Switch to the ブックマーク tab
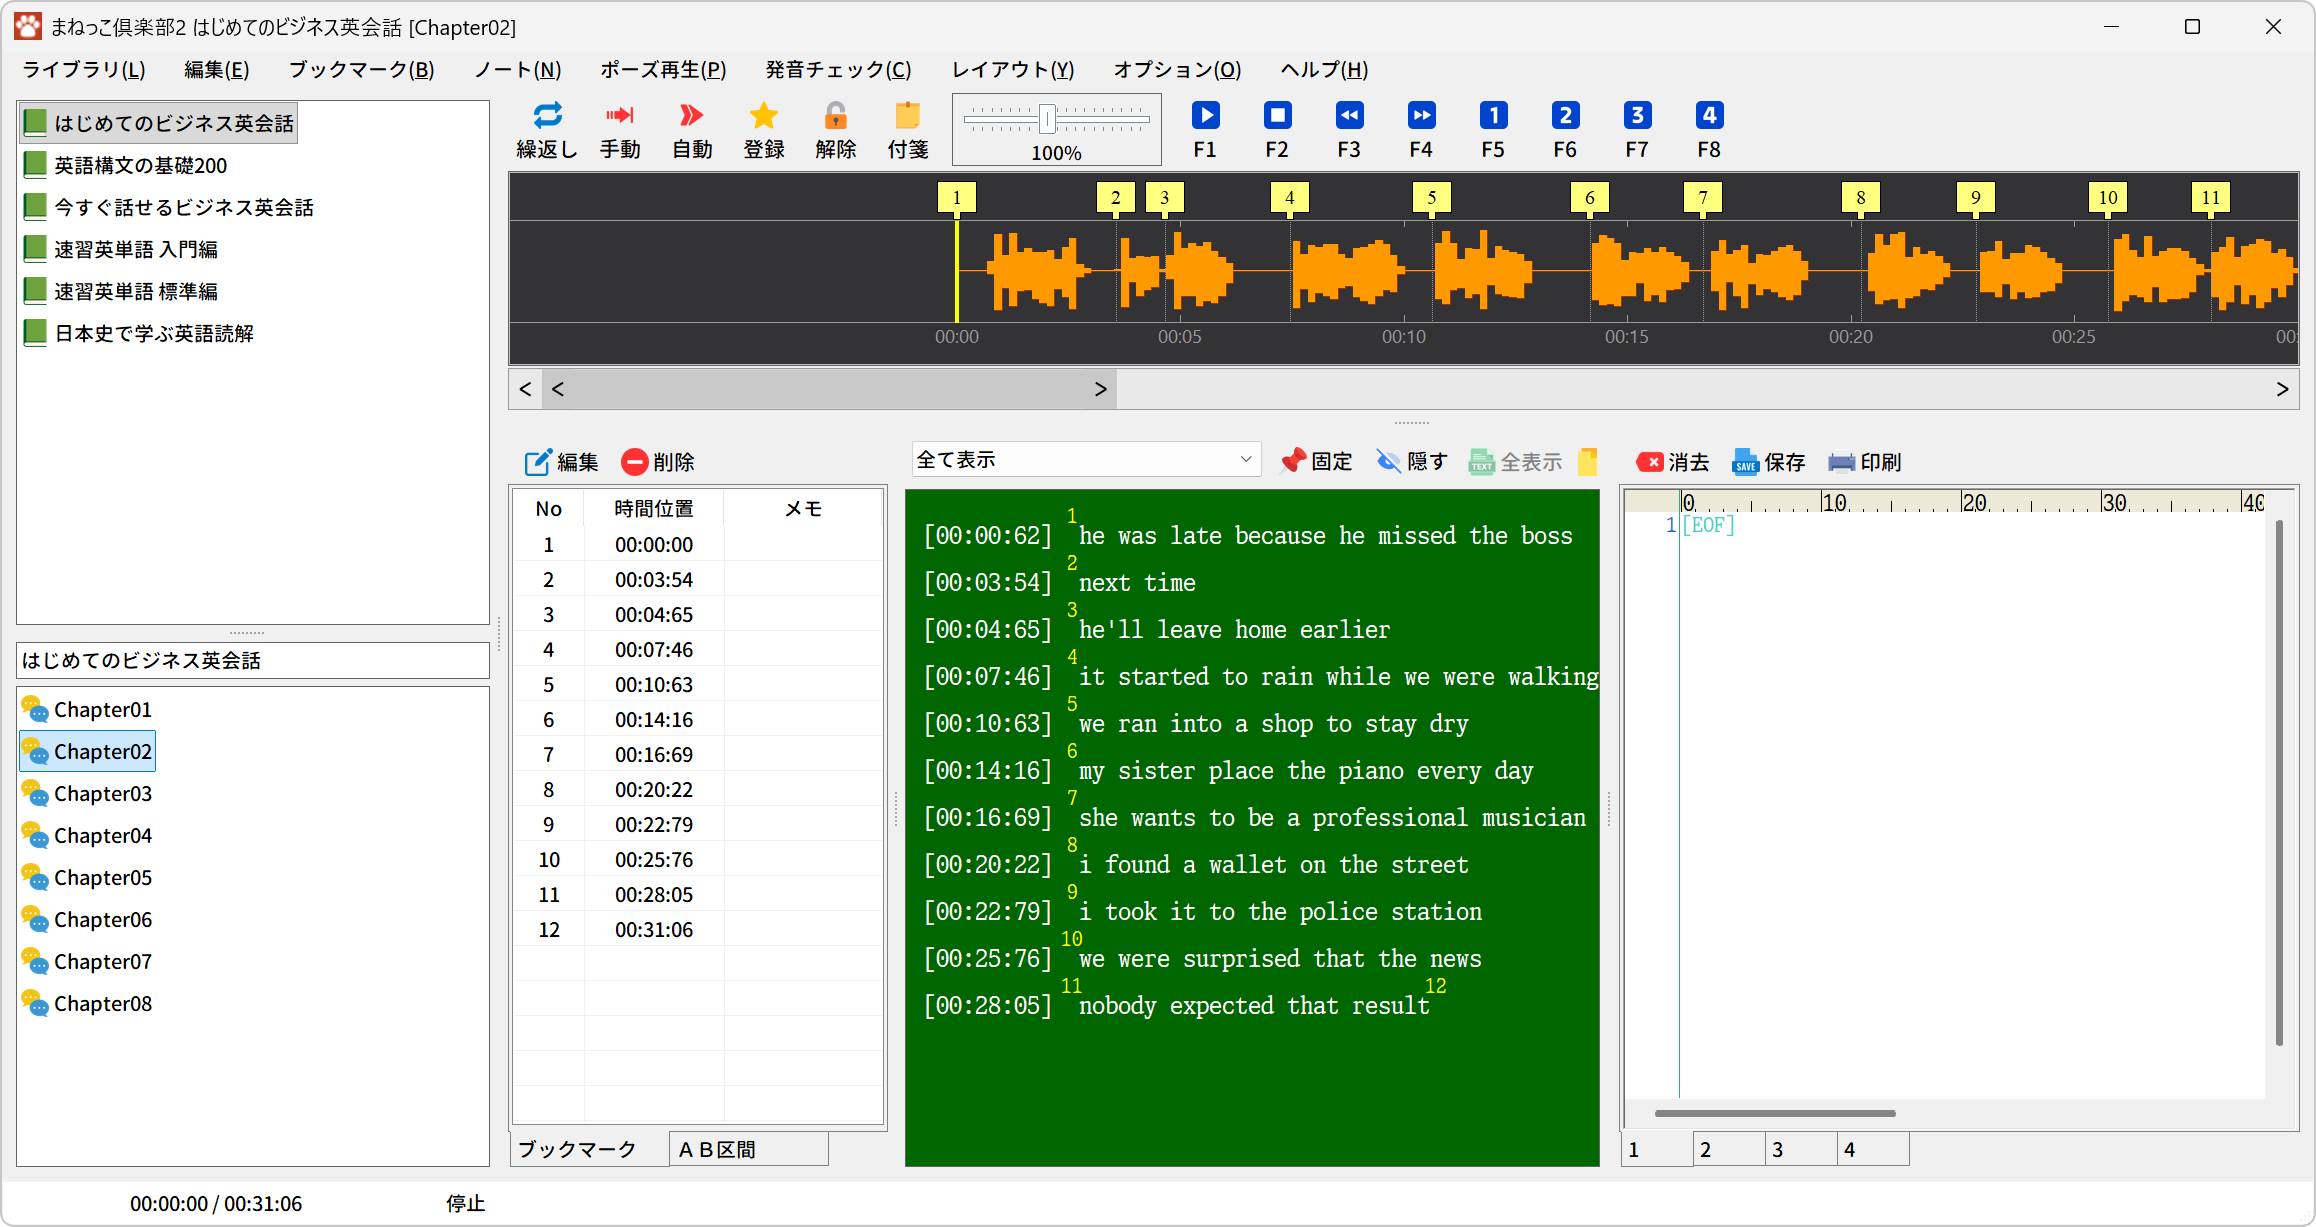Viewport: 2316px width, 1227px height. [589, 1149]
